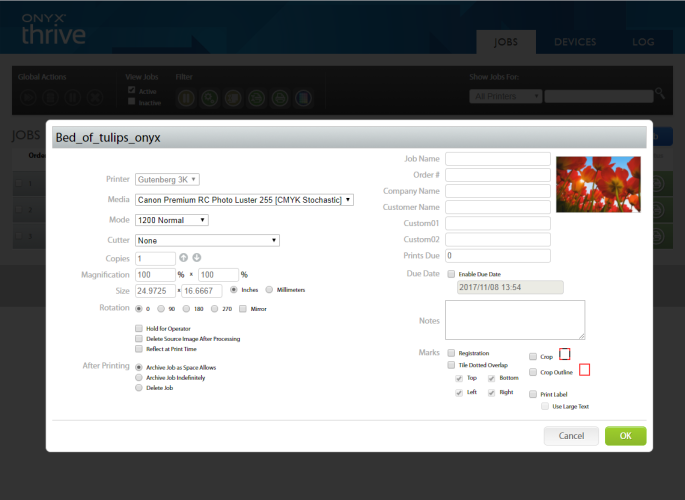685x500 pixels.
Task: Click the search magnifier icon by job filter
Action: pyautogui.click(x=659, y=93)
